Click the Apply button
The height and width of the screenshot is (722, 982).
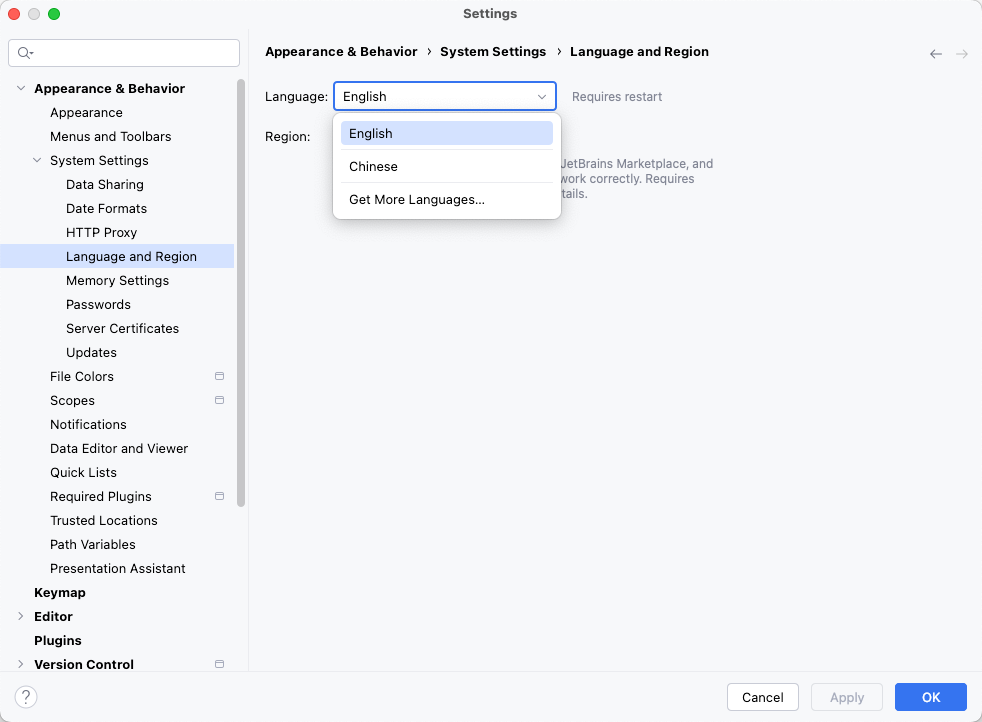click(847, 698)
